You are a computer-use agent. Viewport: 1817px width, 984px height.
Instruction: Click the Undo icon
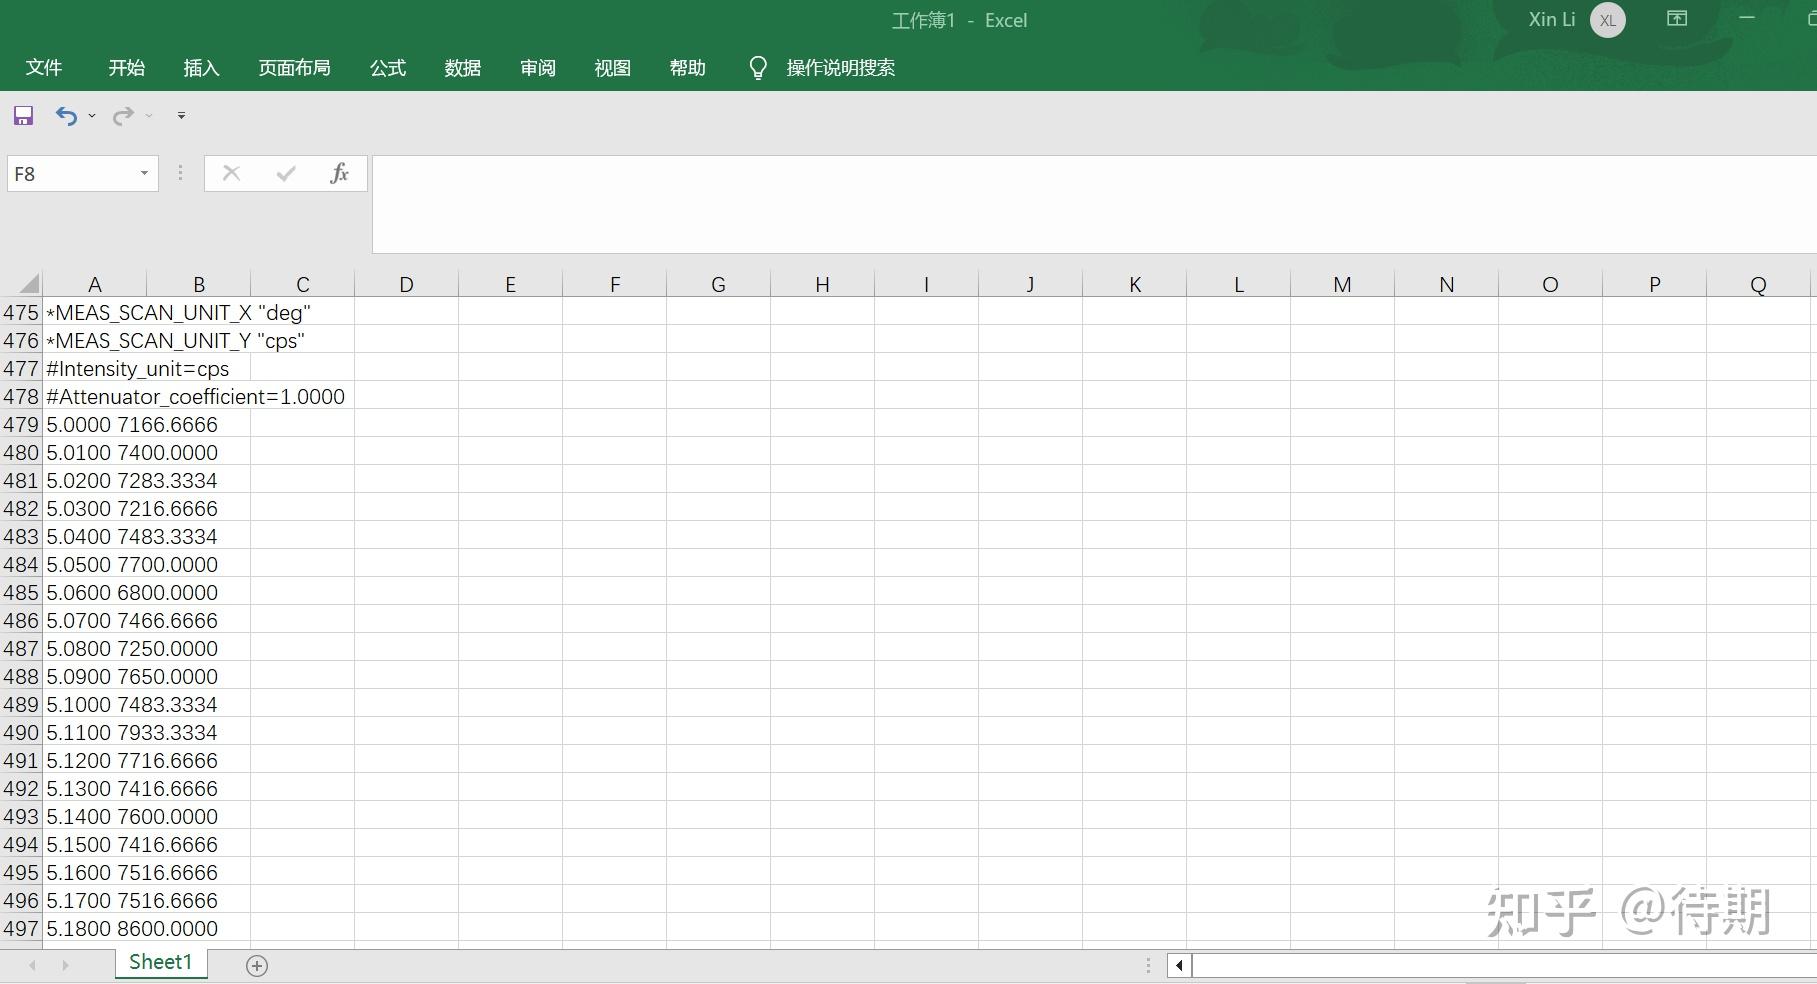click(64, 115)
